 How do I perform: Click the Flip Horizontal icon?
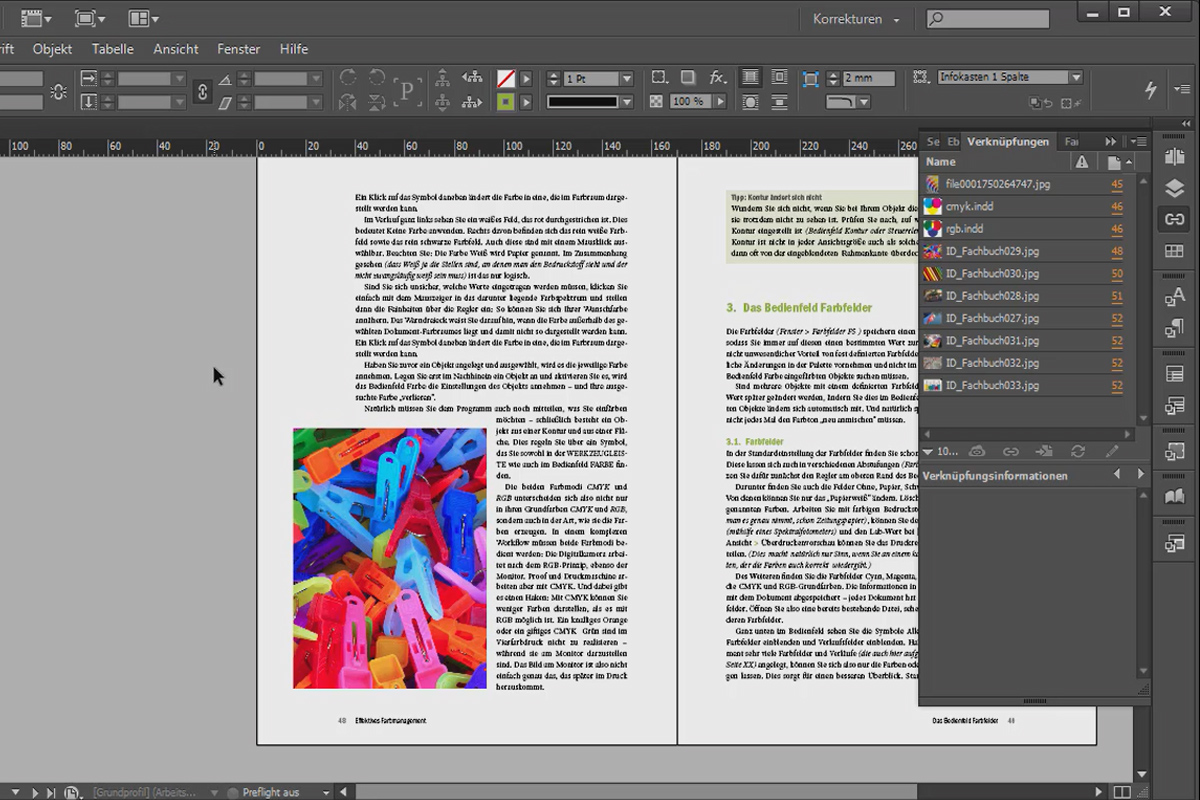click(348, 102)
